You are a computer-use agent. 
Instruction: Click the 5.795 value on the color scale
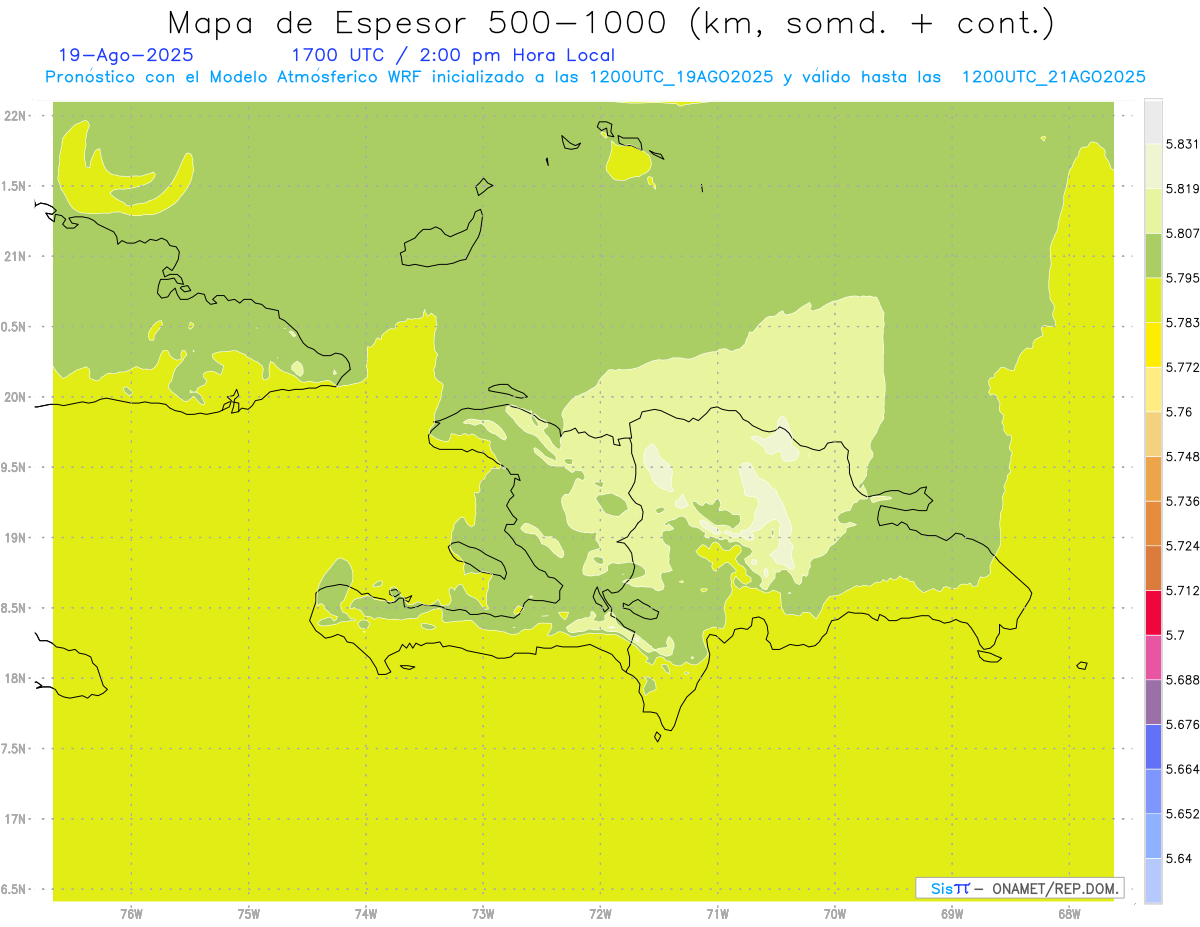pyautogui.click(x=1183, y=278)
